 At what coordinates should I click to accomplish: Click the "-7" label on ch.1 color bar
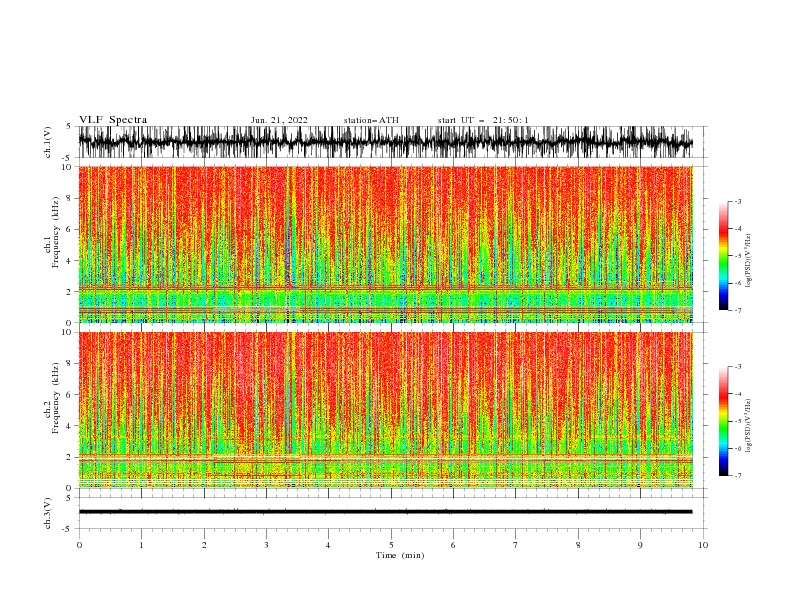point(738,311)
